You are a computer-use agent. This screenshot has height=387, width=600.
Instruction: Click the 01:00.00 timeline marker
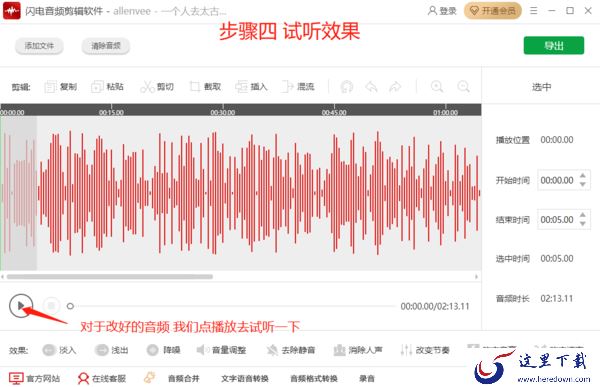click(445, 113)
